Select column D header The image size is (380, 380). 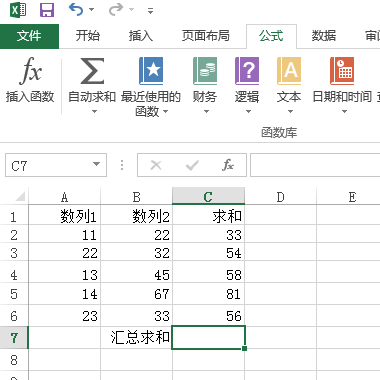[x=280, y=197]
